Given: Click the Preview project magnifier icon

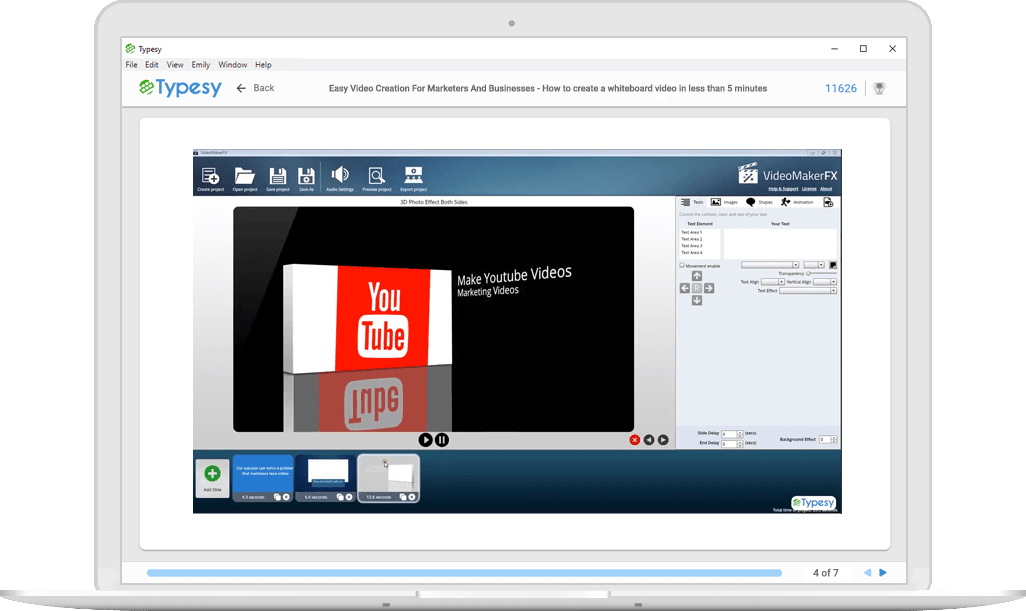Looking at the screenshot, I should (x=376, y=178).
